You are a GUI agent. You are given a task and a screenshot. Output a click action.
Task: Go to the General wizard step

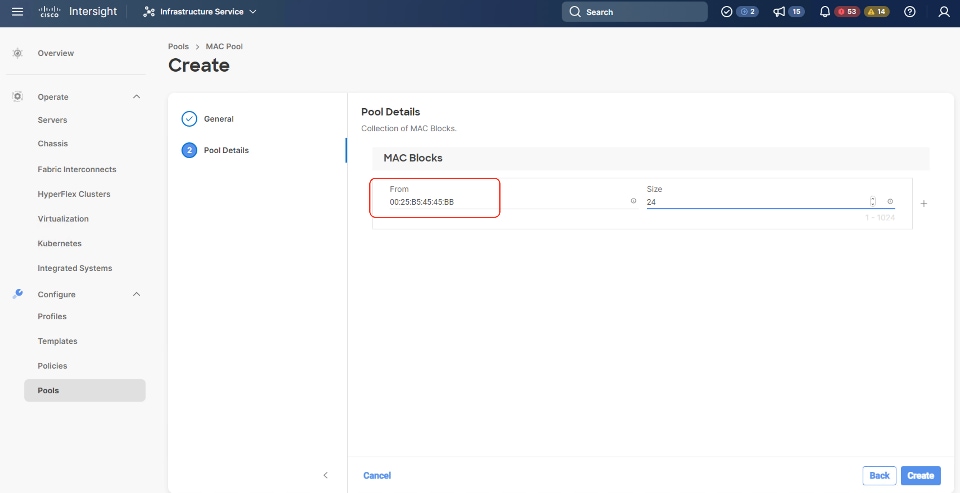[x=219, y=119]
